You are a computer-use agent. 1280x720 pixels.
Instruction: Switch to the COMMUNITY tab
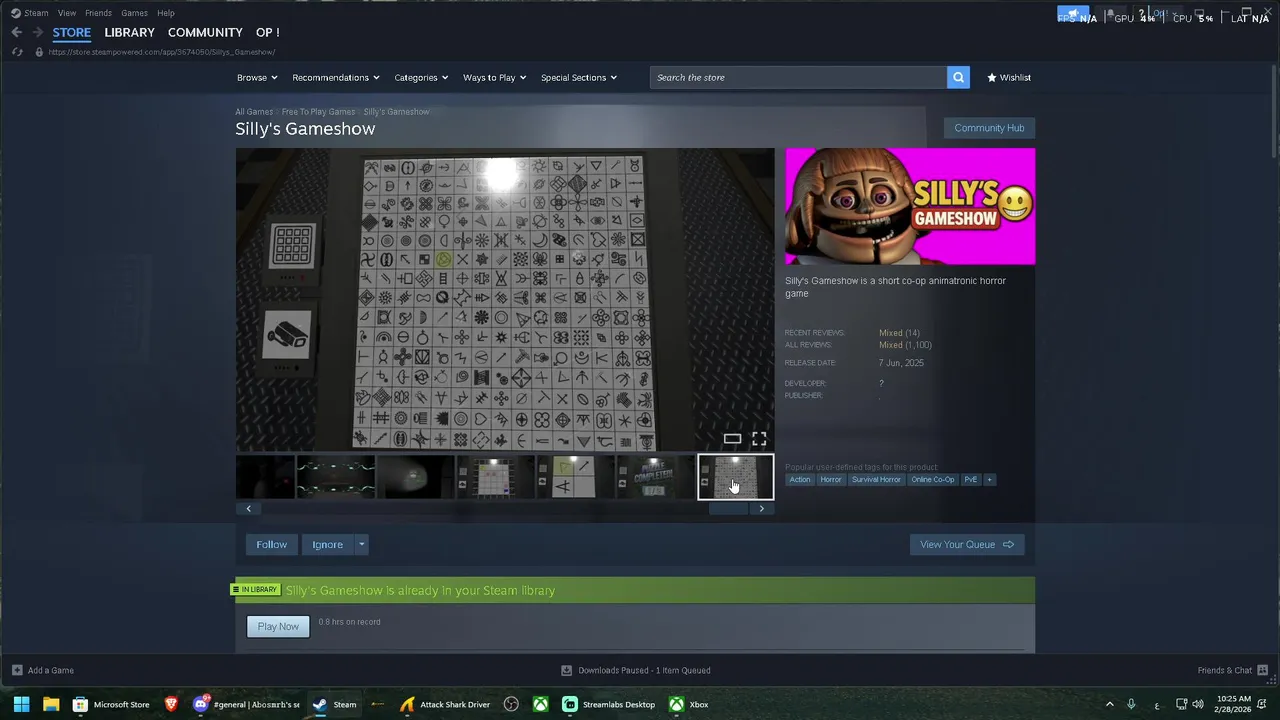pyautogui.click(x=205, y=32)
